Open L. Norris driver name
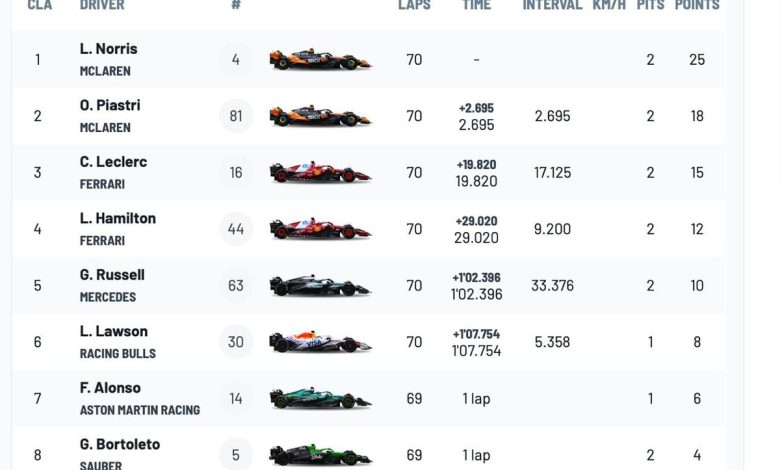780x470 pixels. point(108,49)
